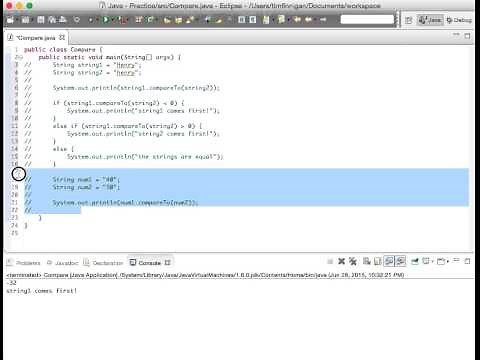Click the Open Perspective icon
The width and height of the screenshot is (480, 360).
[408, 20]
